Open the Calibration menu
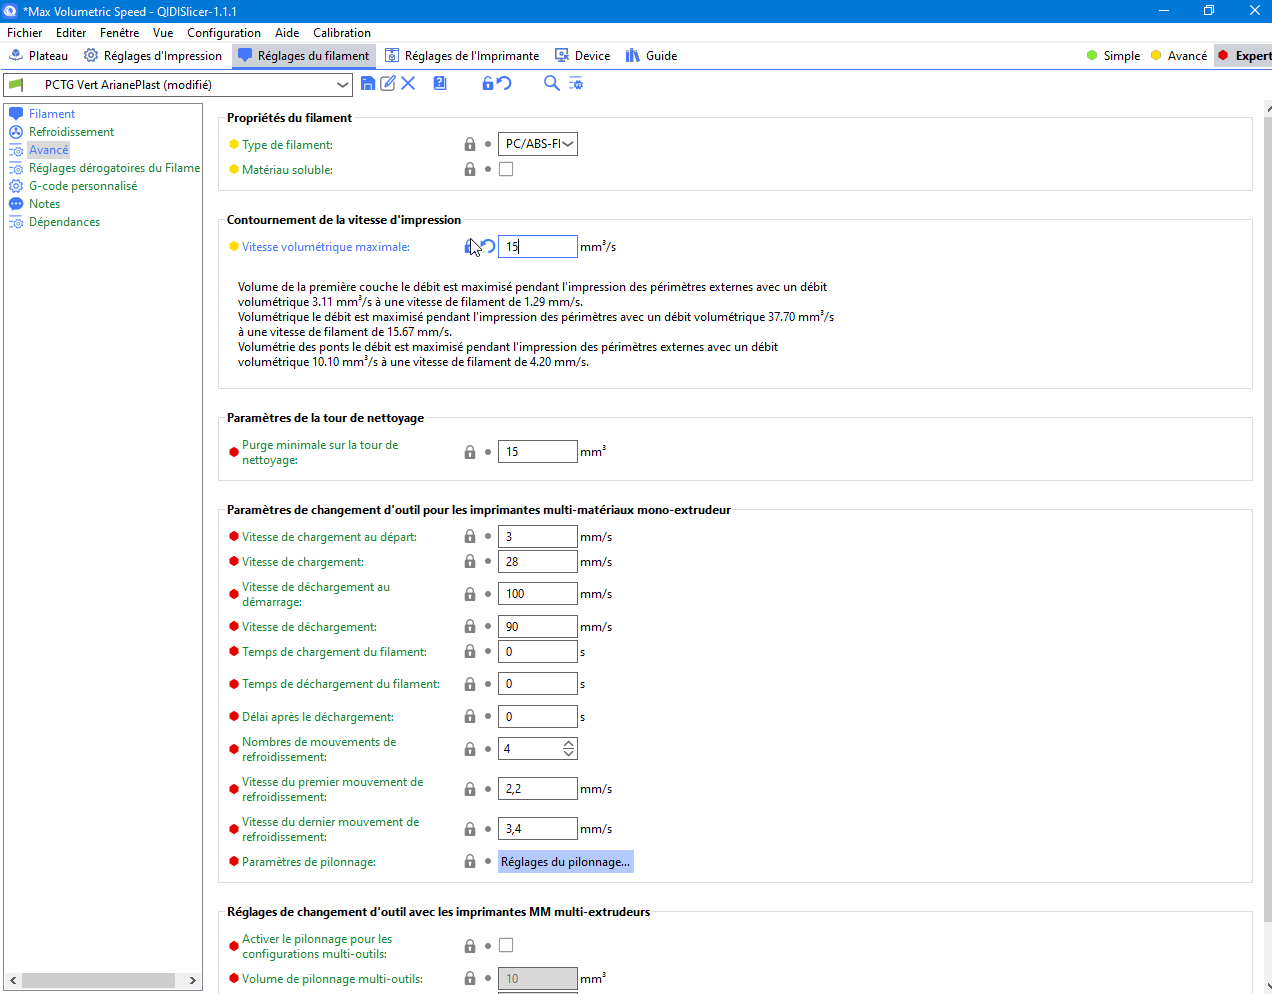This screenshot has height=994, width=1272. [x=342, y=33]
